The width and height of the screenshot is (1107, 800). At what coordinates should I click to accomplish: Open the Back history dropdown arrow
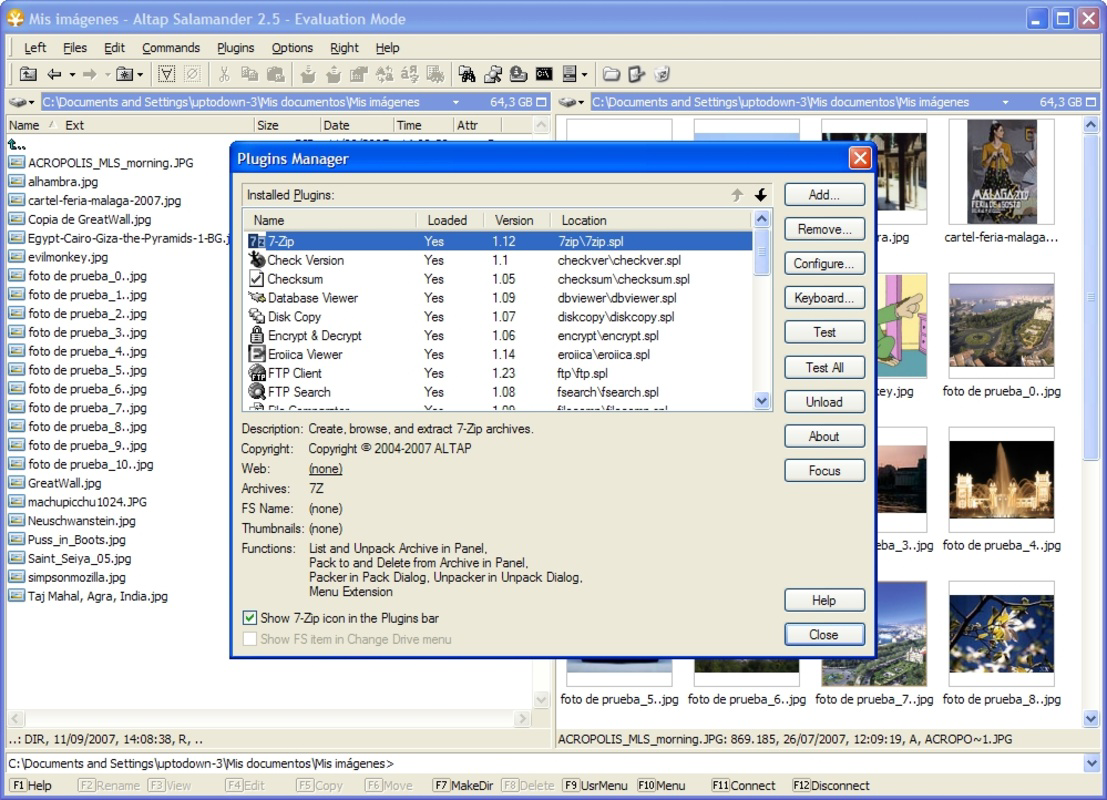point(72,74)
